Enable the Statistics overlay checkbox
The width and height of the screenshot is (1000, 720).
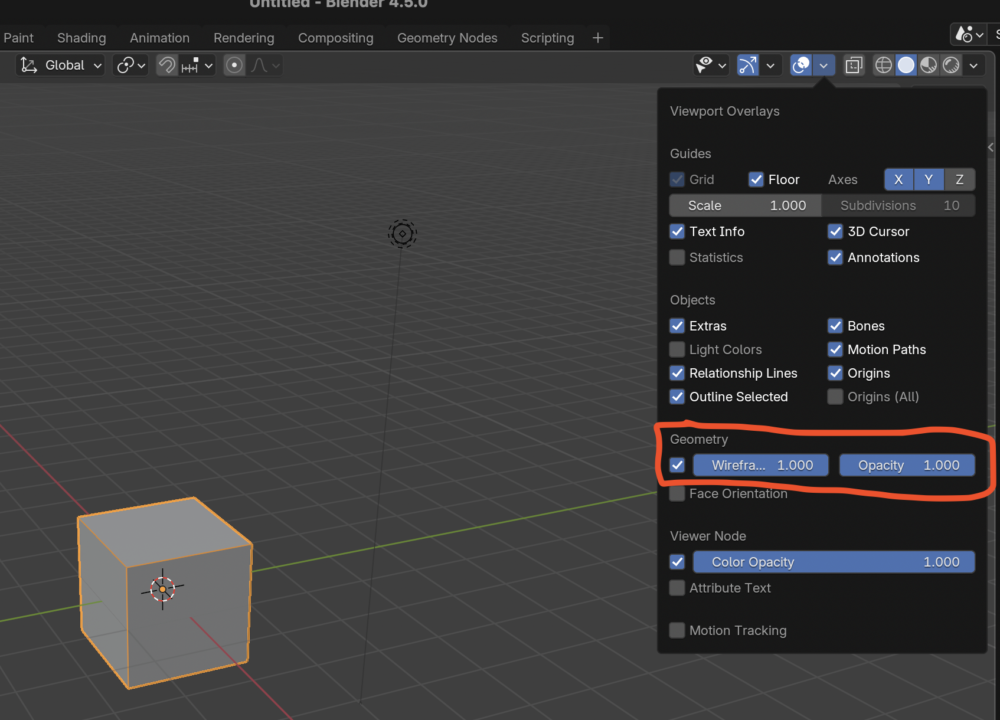coord(677,258)
